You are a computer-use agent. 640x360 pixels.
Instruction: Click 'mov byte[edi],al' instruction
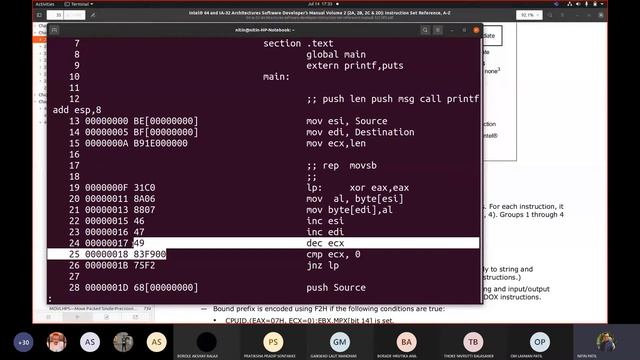349,210
